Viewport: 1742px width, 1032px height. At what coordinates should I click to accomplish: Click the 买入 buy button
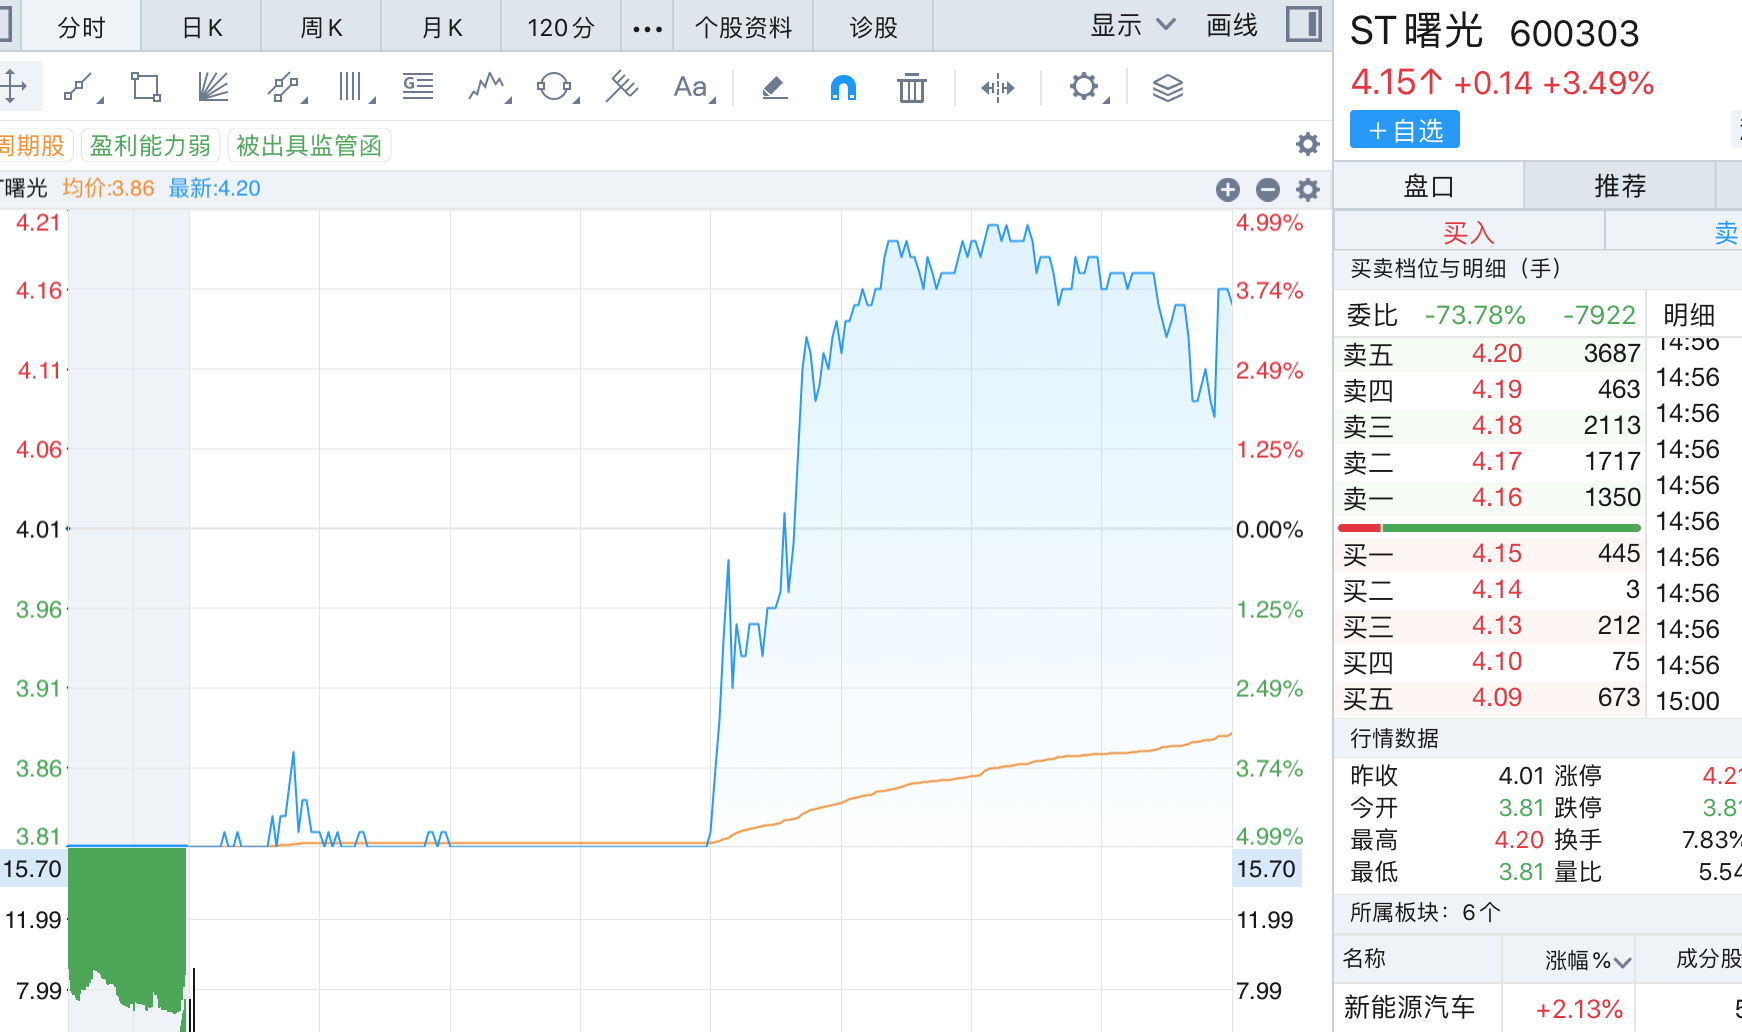1468,233
